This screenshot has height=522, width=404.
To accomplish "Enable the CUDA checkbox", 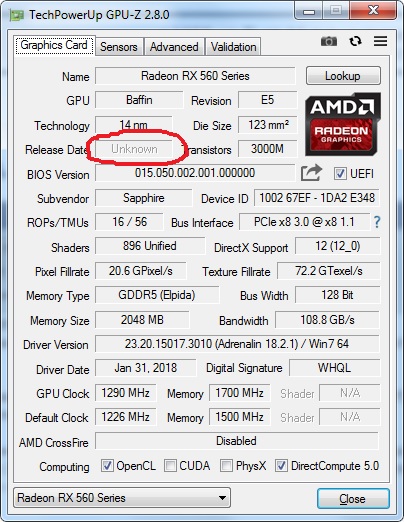I will [170, 466].
